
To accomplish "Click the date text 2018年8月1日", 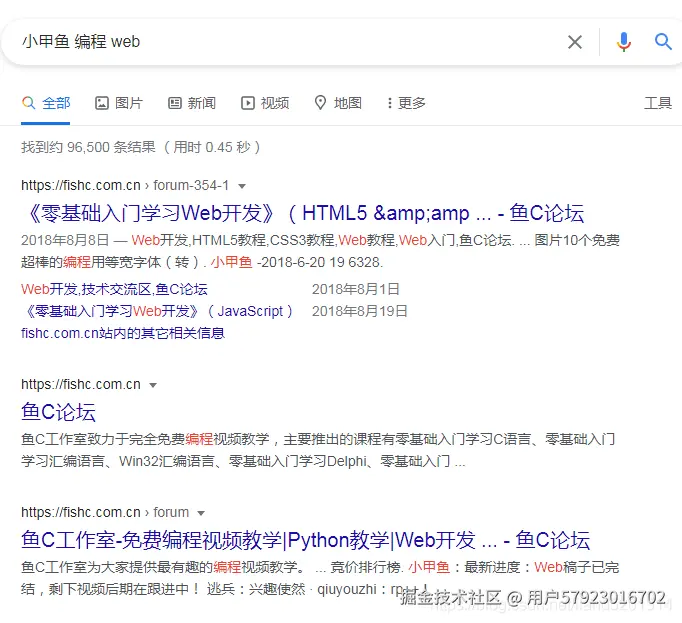I will click(x=356, y=289).
